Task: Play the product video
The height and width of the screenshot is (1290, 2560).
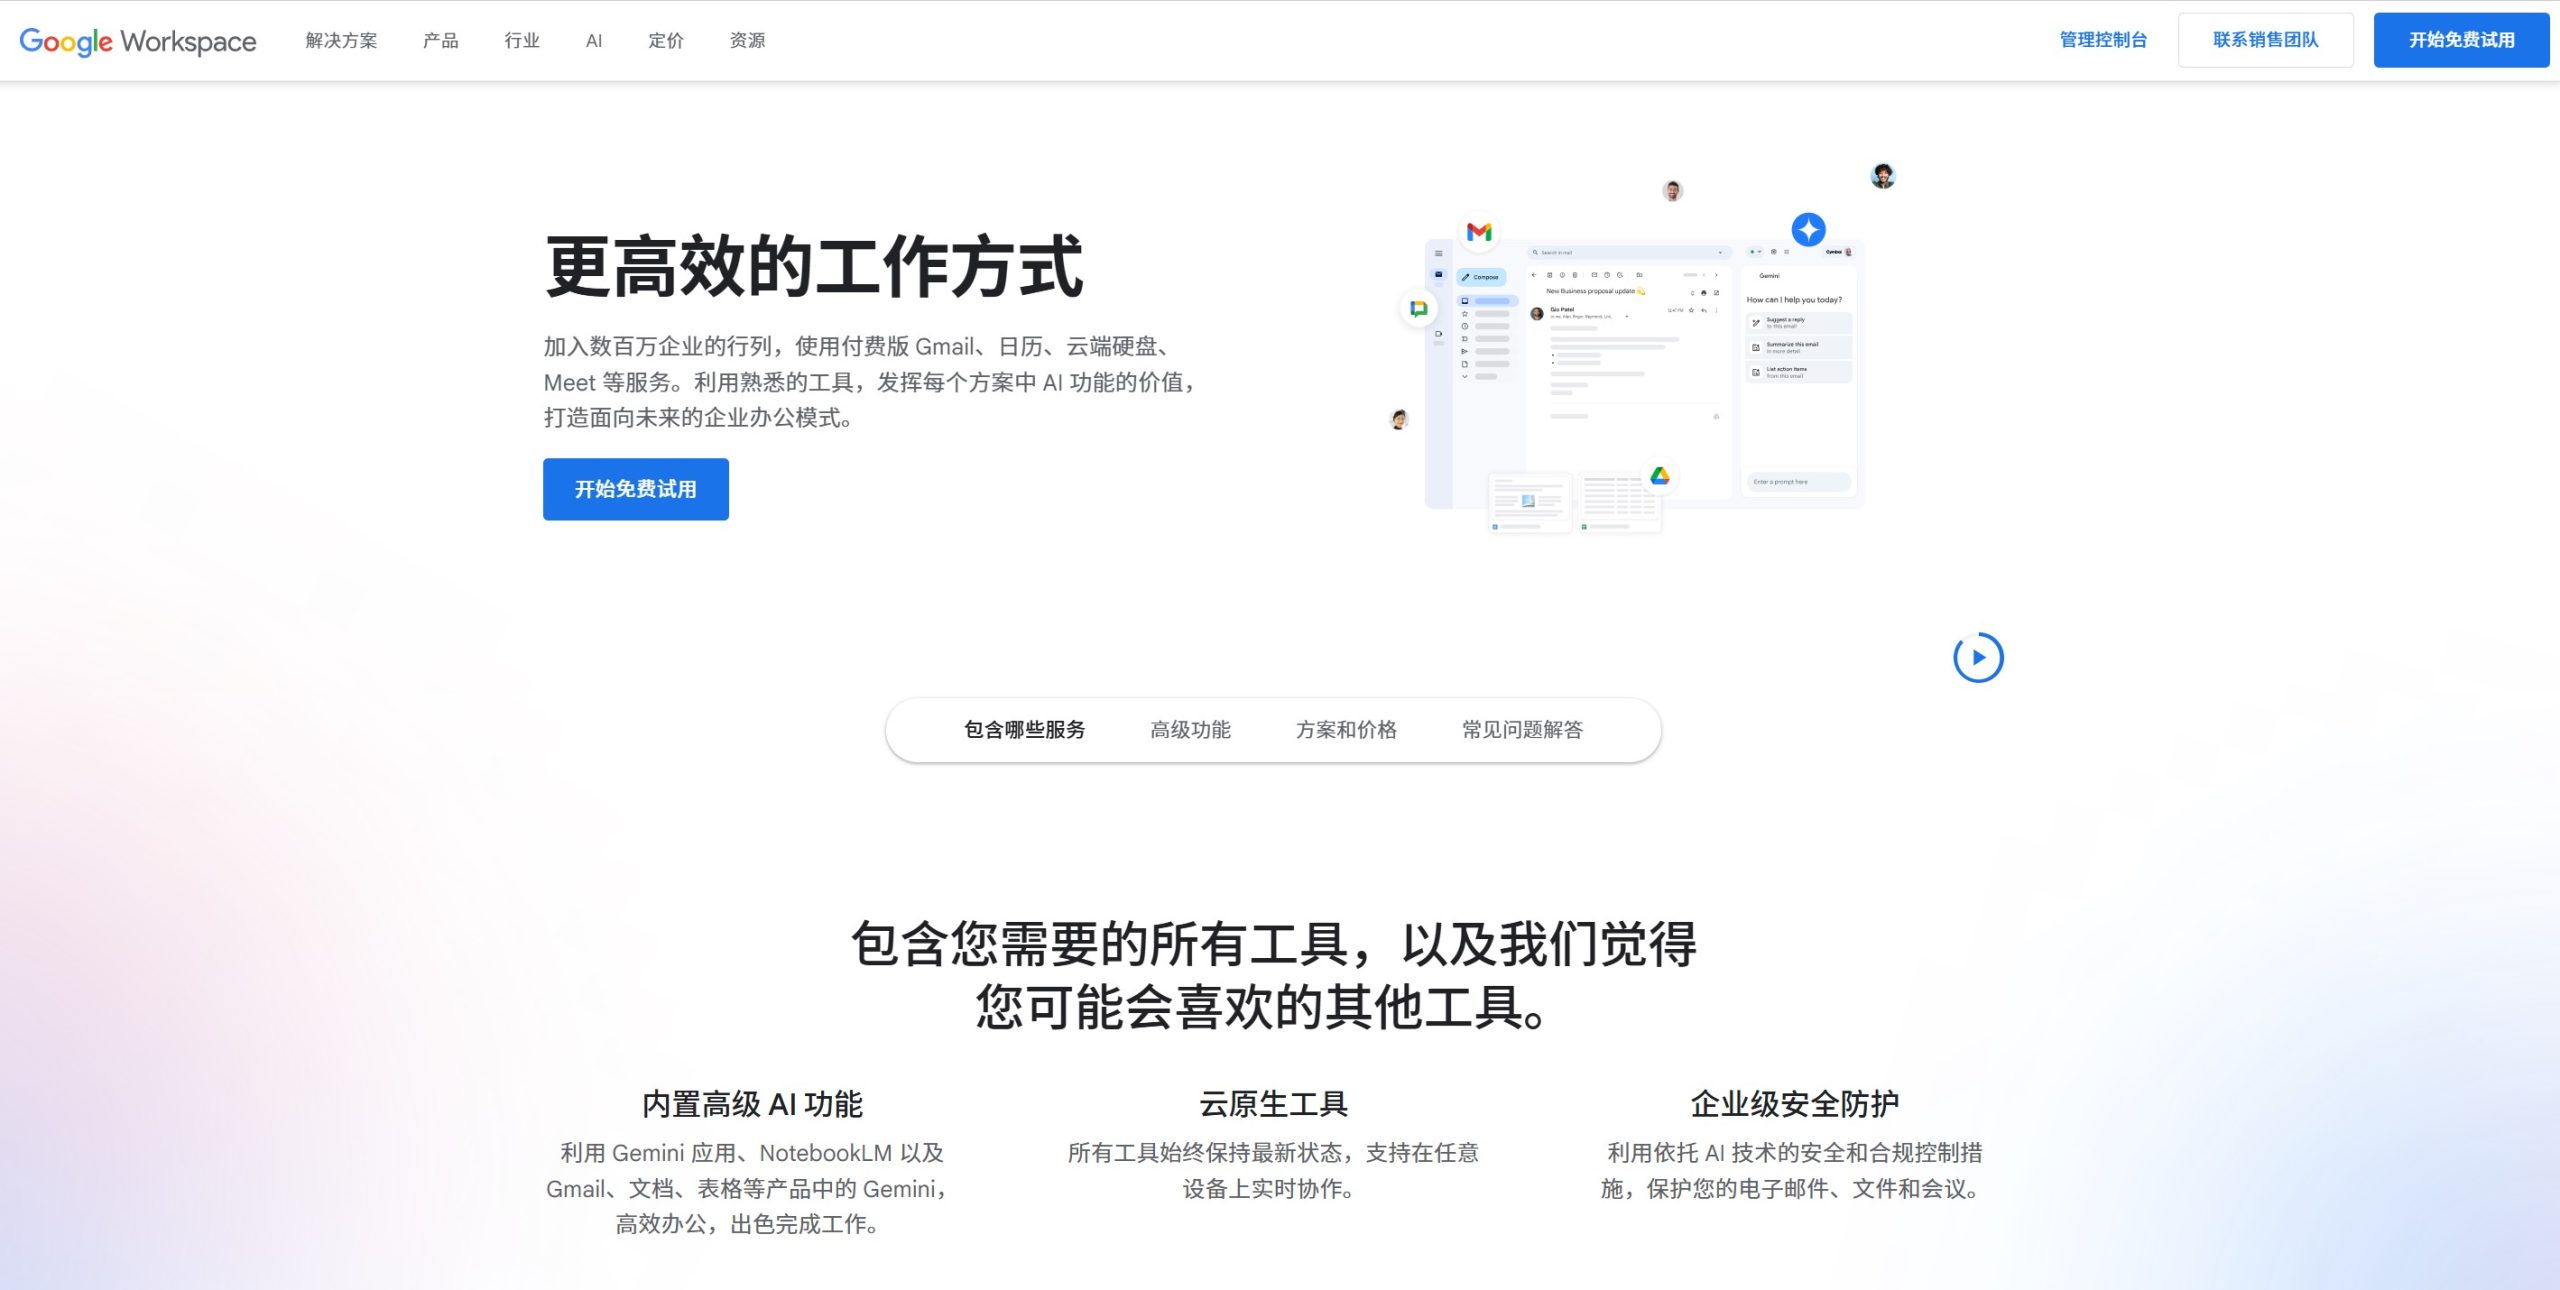Action: pyautogui.click(x=1977, y=657)
